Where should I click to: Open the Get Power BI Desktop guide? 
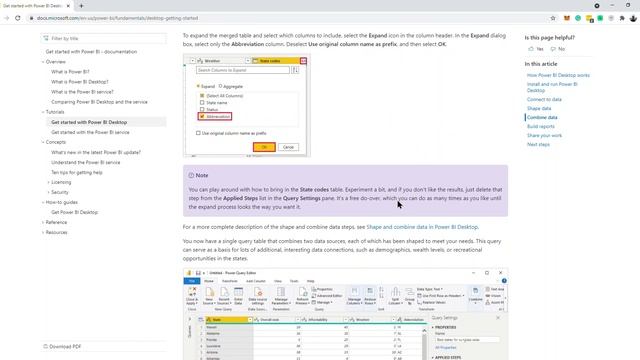(x=75, y=213)
